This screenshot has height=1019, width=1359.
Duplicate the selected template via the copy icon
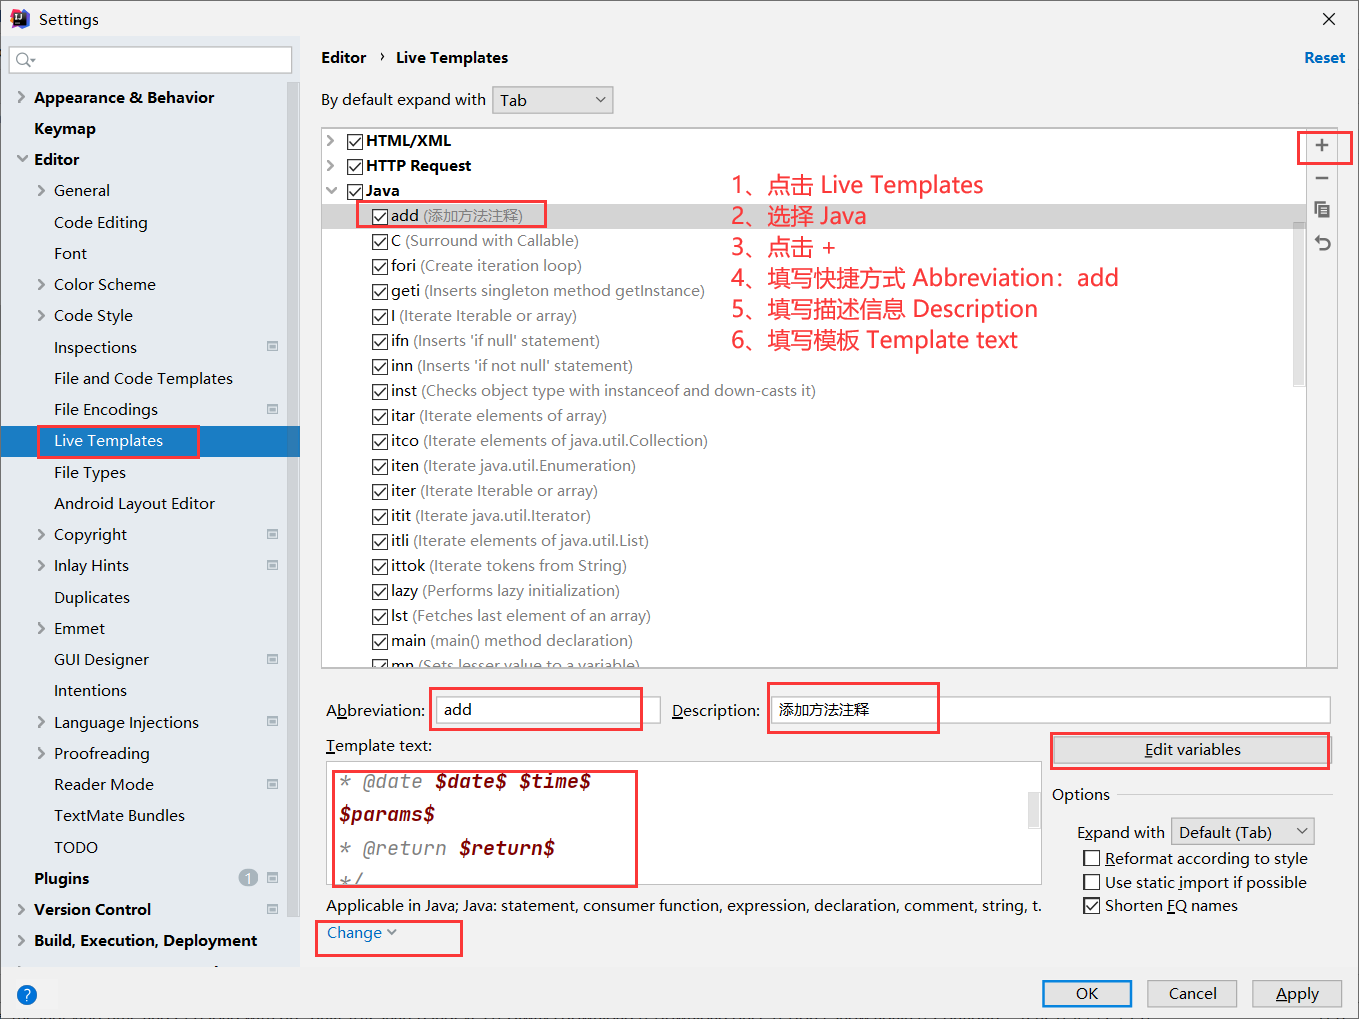(1322, 209)
